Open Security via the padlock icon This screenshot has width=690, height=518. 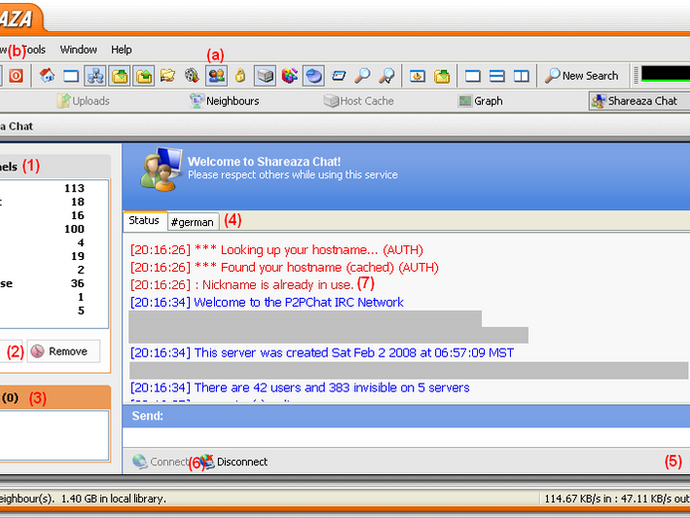(240, 76)
